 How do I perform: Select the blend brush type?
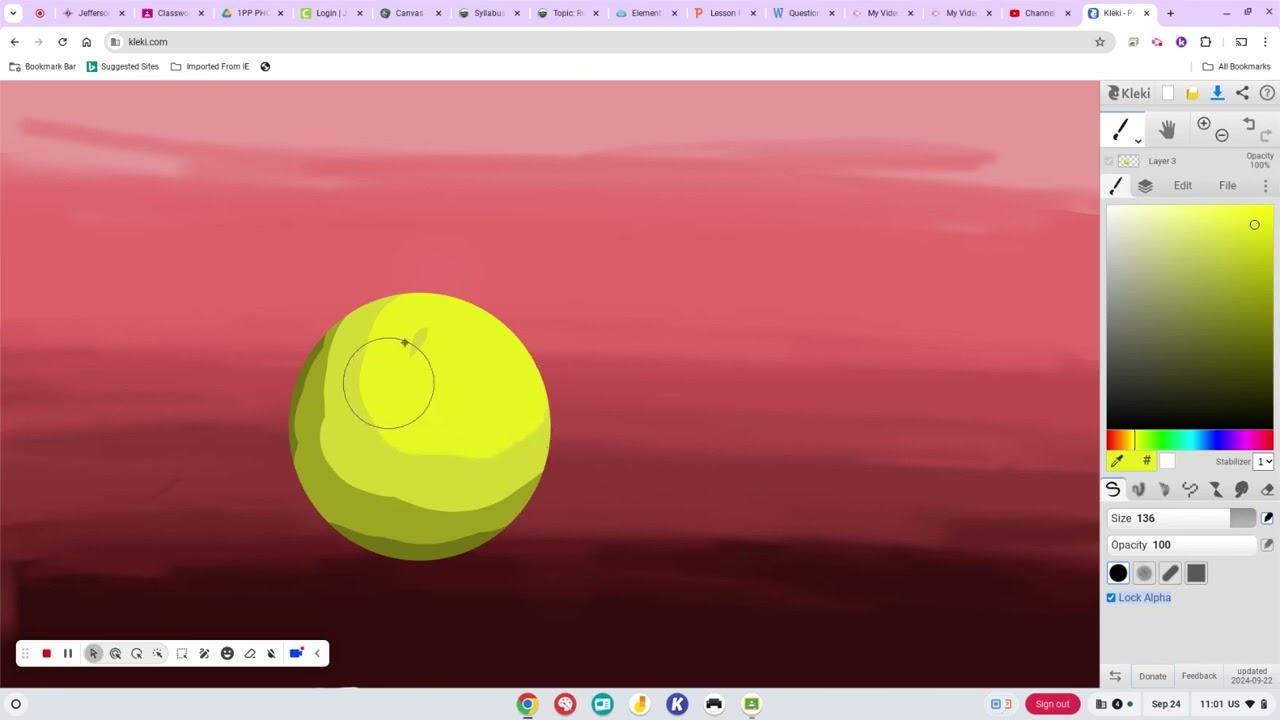pos(1138,489)
